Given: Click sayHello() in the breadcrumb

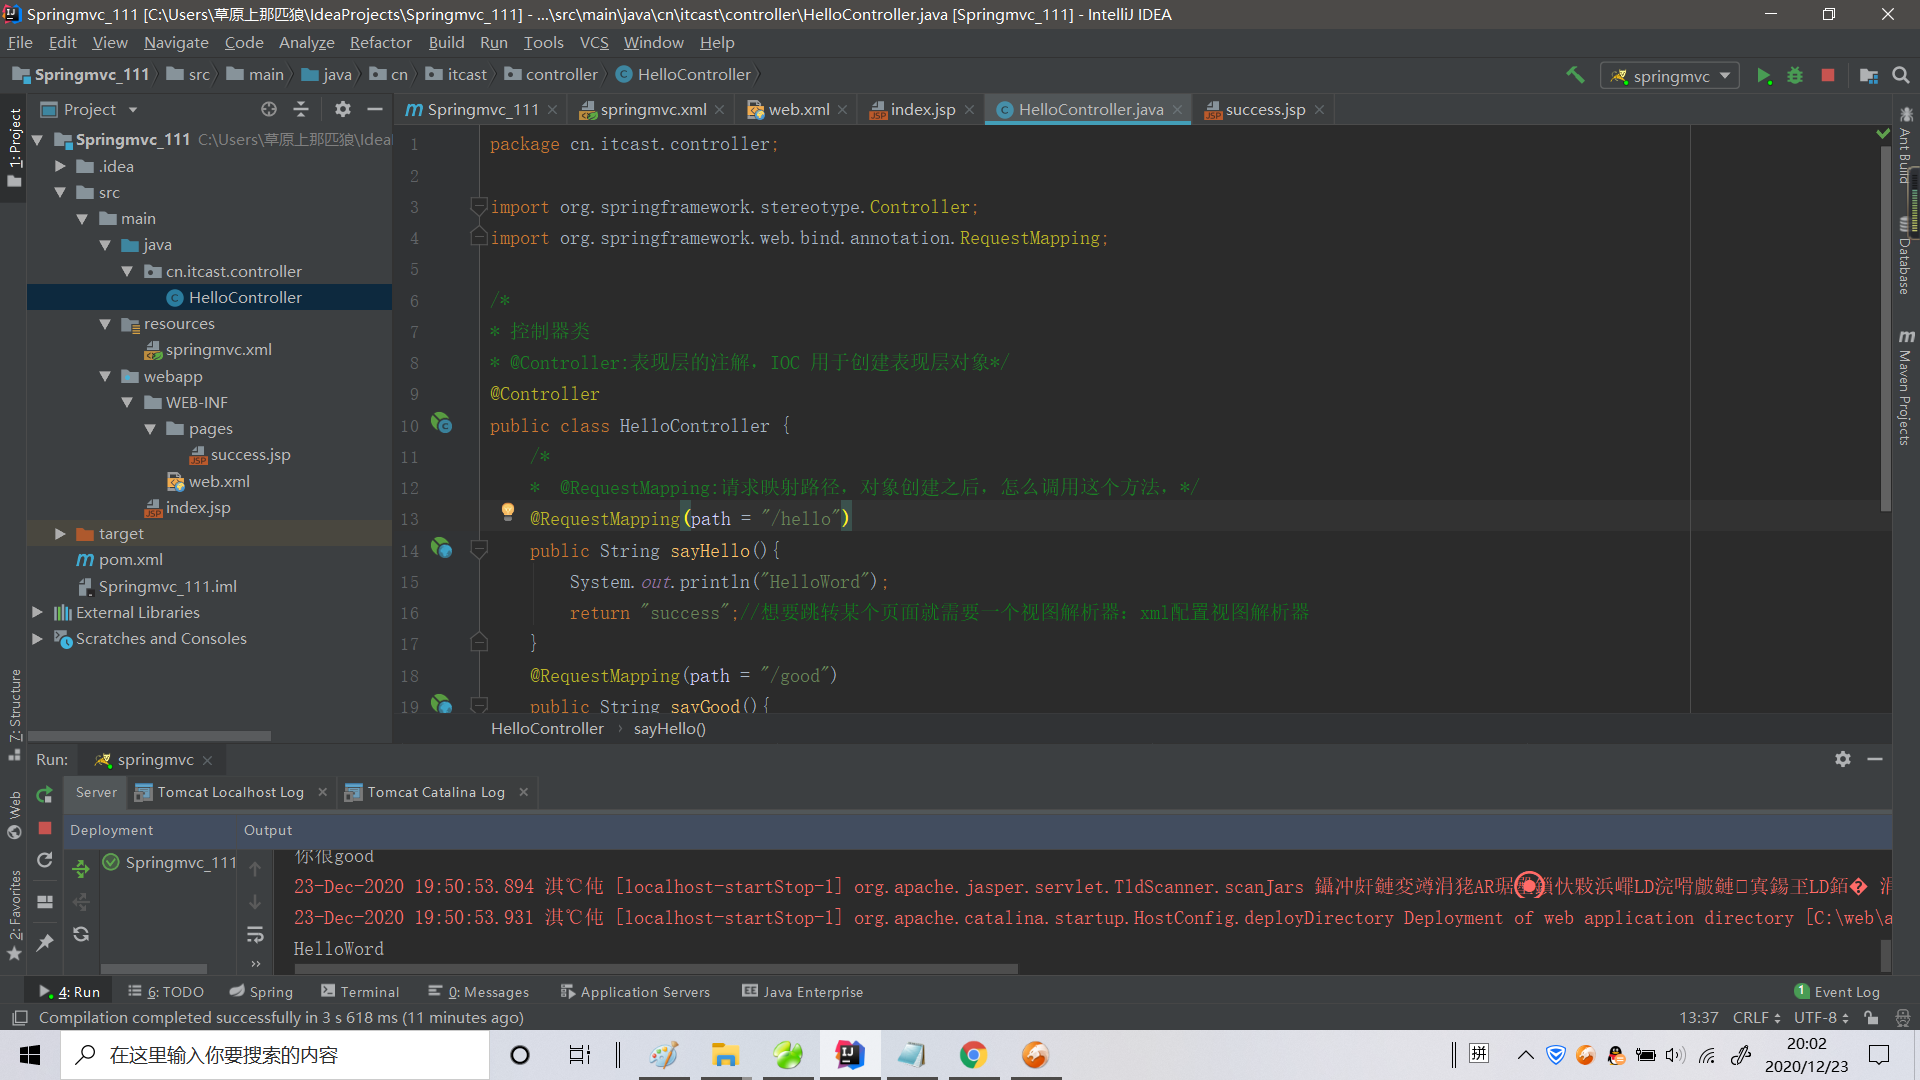Looking at the screenshot, I should 669,729.
